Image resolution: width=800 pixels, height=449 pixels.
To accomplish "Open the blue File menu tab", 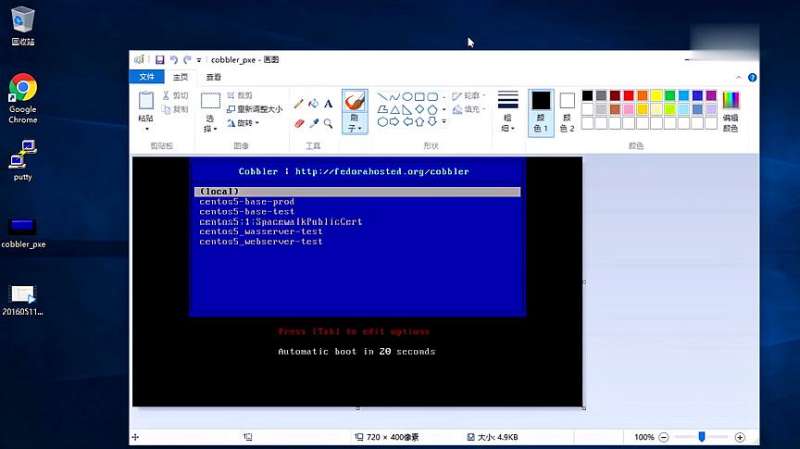I will 147,77.
